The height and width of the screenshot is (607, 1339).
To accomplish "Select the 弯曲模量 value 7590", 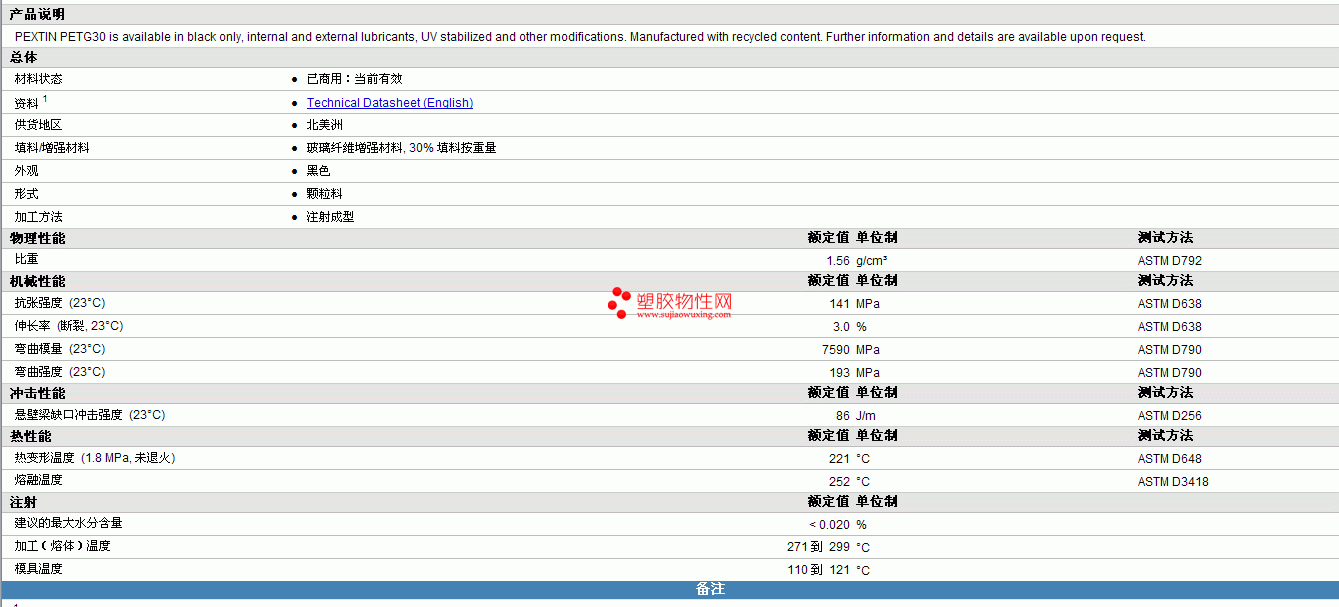I will tap(836, 350).
